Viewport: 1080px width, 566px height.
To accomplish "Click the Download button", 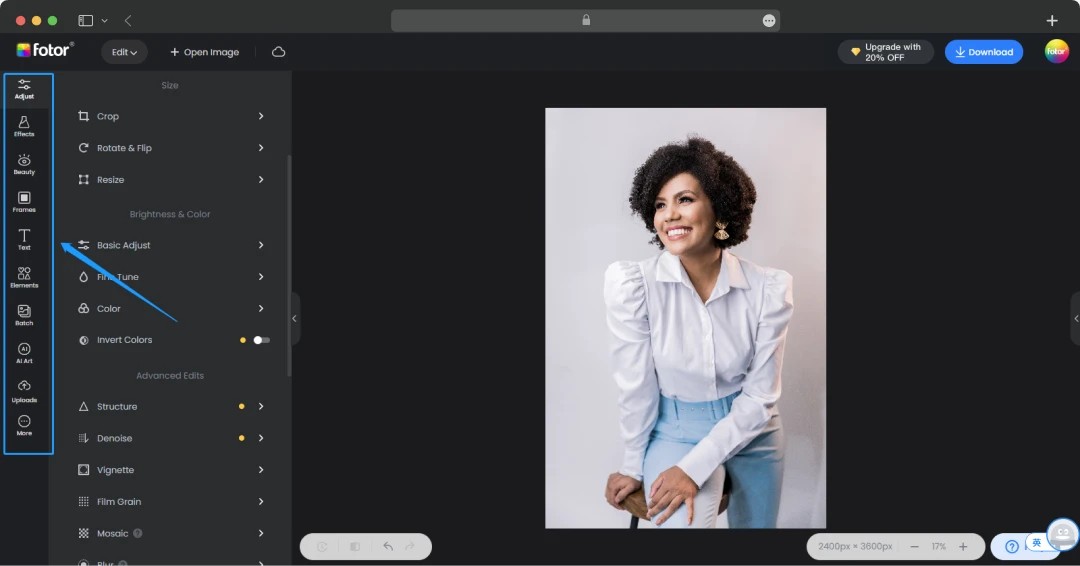I will [984, 52].
